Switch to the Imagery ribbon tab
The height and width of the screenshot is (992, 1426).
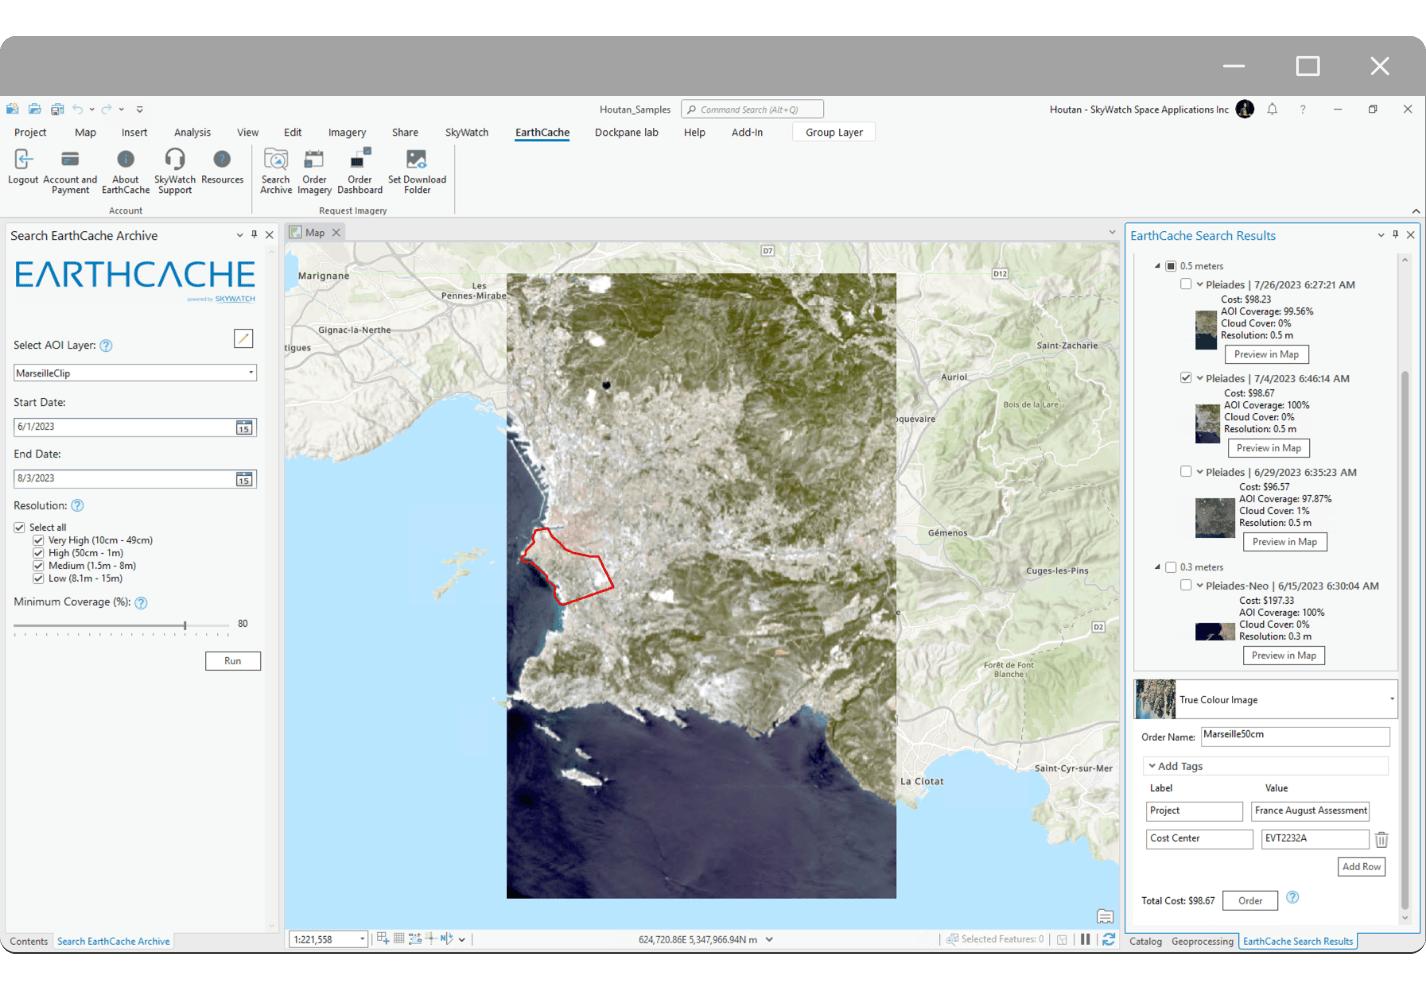(347, 133)
